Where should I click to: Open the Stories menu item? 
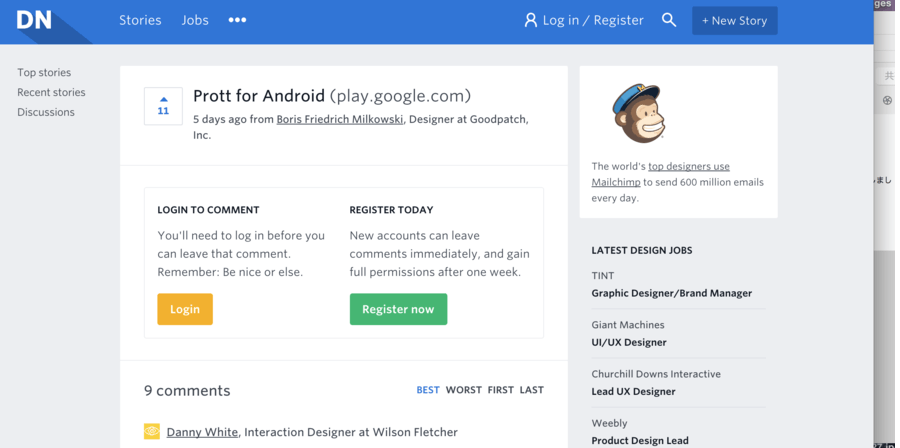(x=140, y=20)
